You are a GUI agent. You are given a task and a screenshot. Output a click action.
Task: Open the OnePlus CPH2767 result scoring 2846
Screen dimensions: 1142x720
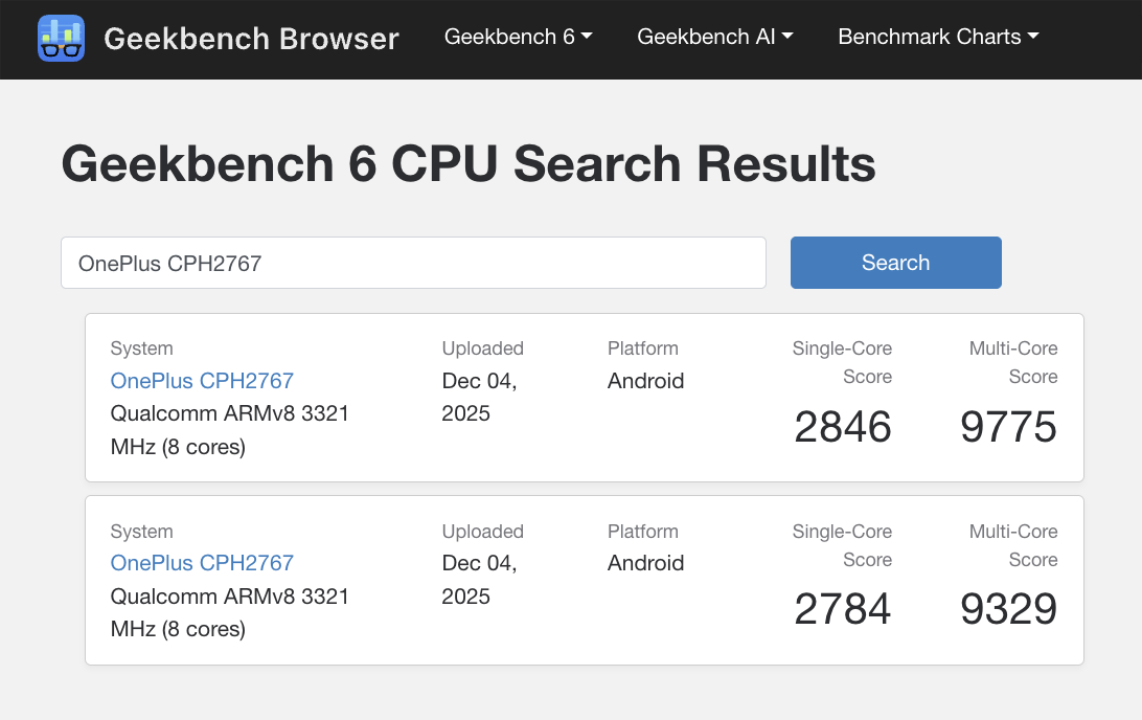[x=202, y=381]
